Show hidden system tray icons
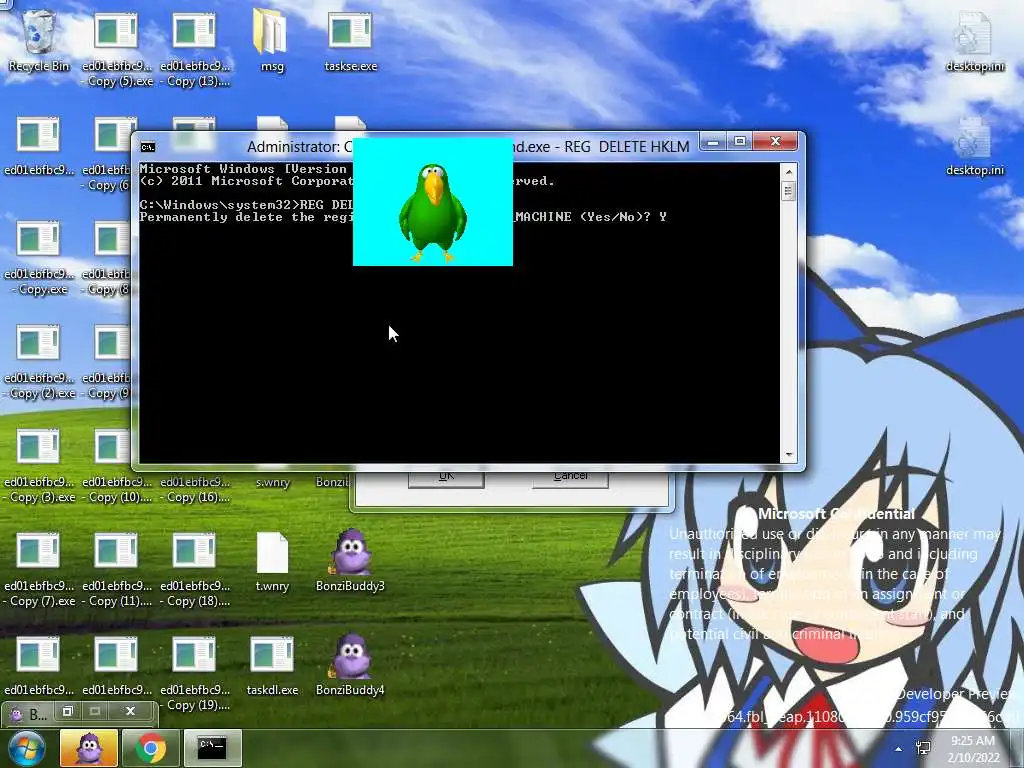The width and height of the screenshot is (1024, 768). coord(899,749)
